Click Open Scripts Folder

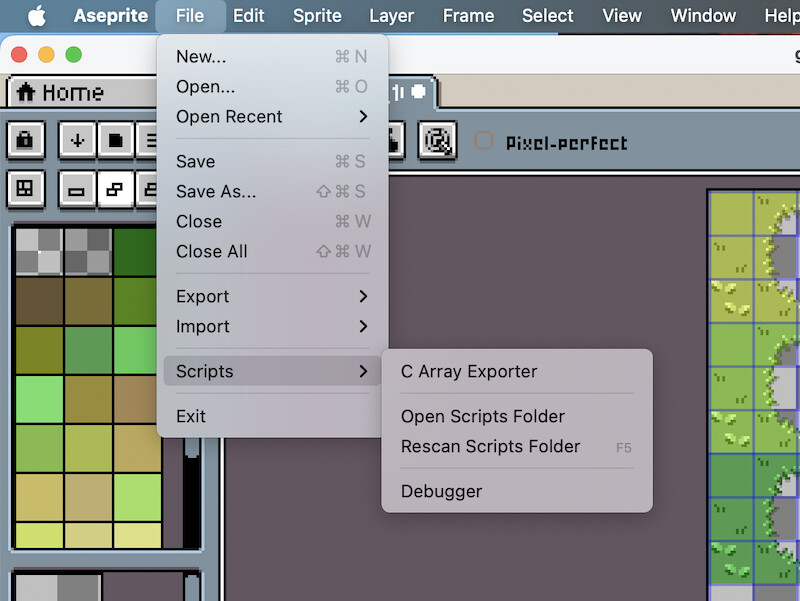(483, 417)
